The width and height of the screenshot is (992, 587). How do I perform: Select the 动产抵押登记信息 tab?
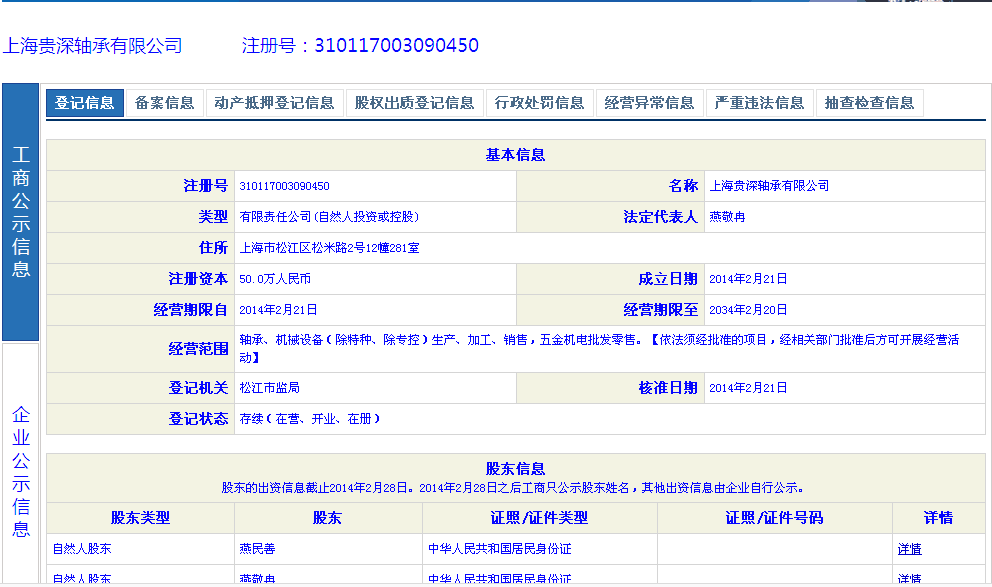pyautogui.click(x=274, y=103)
